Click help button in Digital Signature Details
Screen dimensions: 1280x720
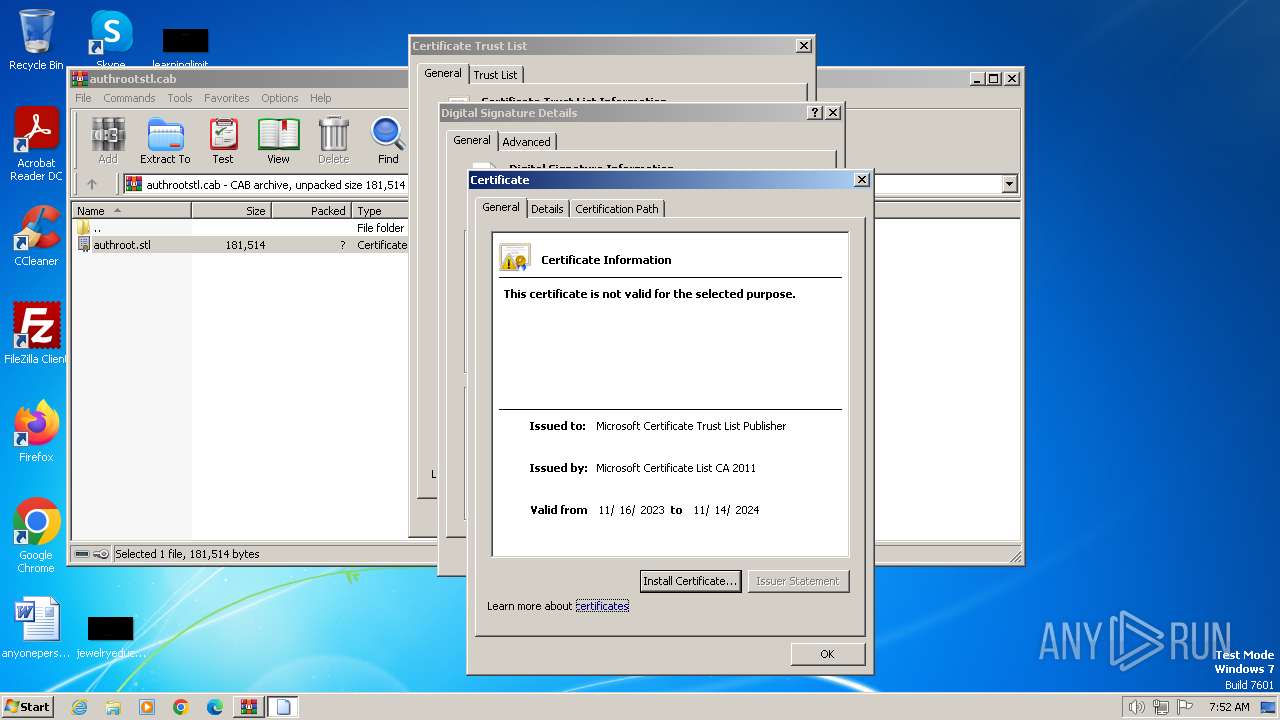point(815,113)
